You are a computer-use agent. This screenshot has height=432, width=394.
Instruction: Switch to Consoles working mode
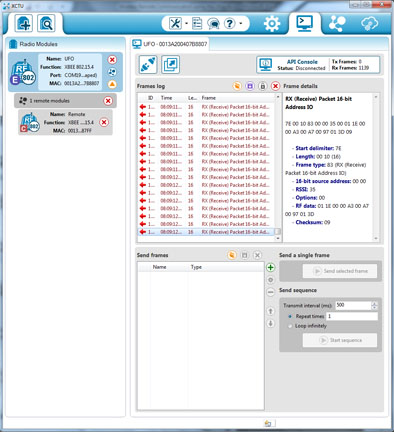point(305,24)
